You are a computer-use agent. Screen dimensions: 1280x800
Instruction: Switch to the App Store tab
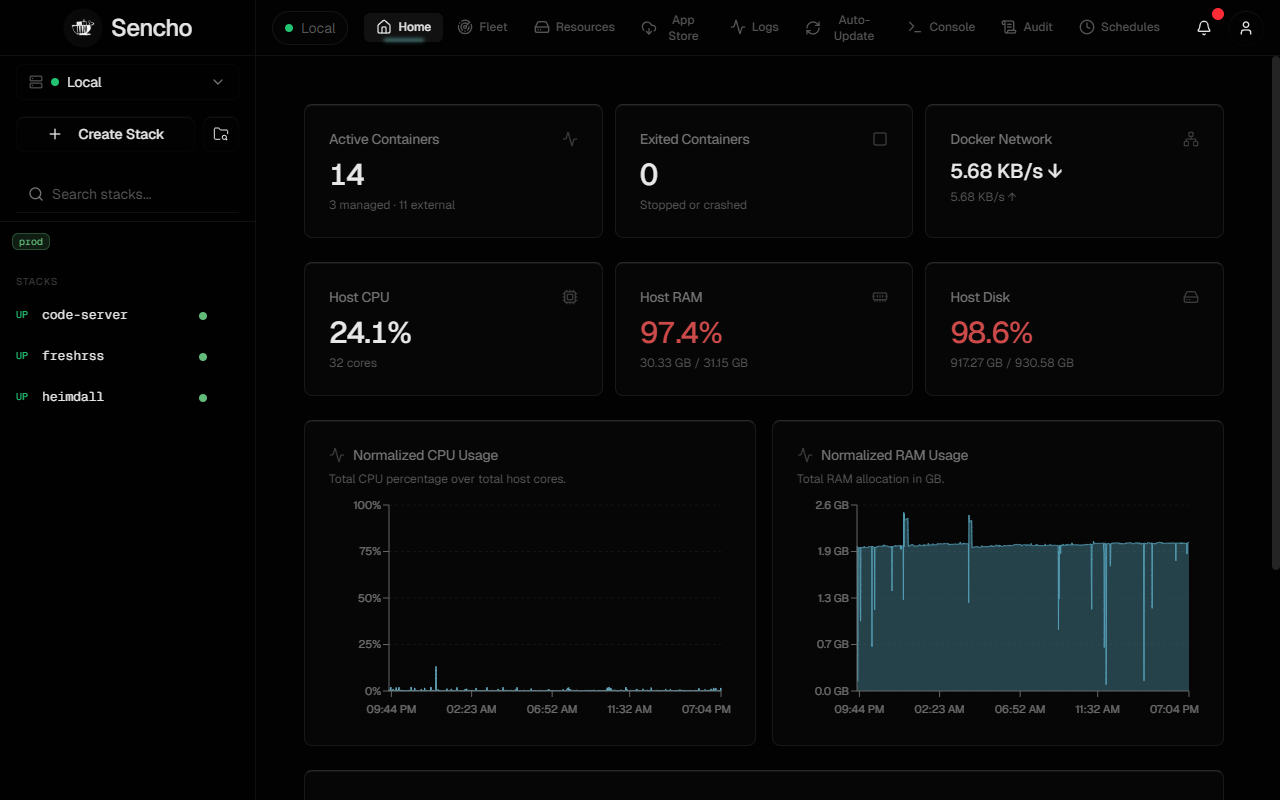point(671,28)
